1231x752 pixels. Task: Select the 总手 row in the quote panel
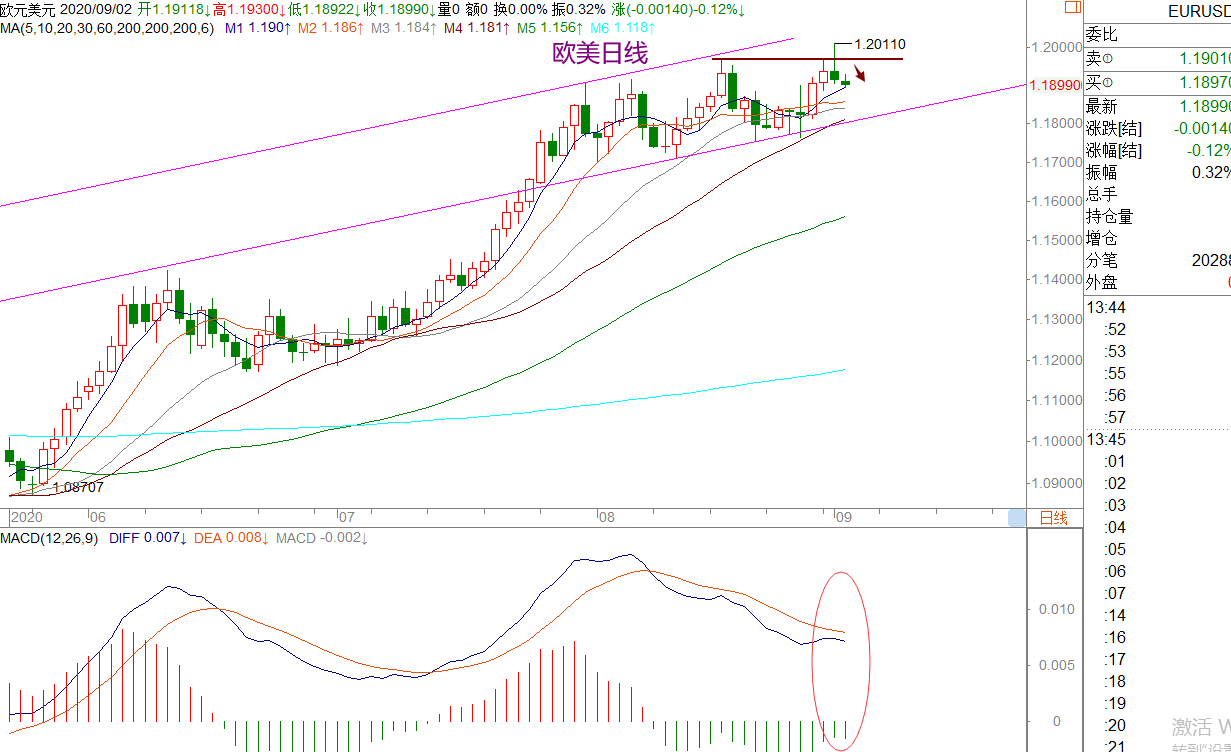pos(1158,194)
